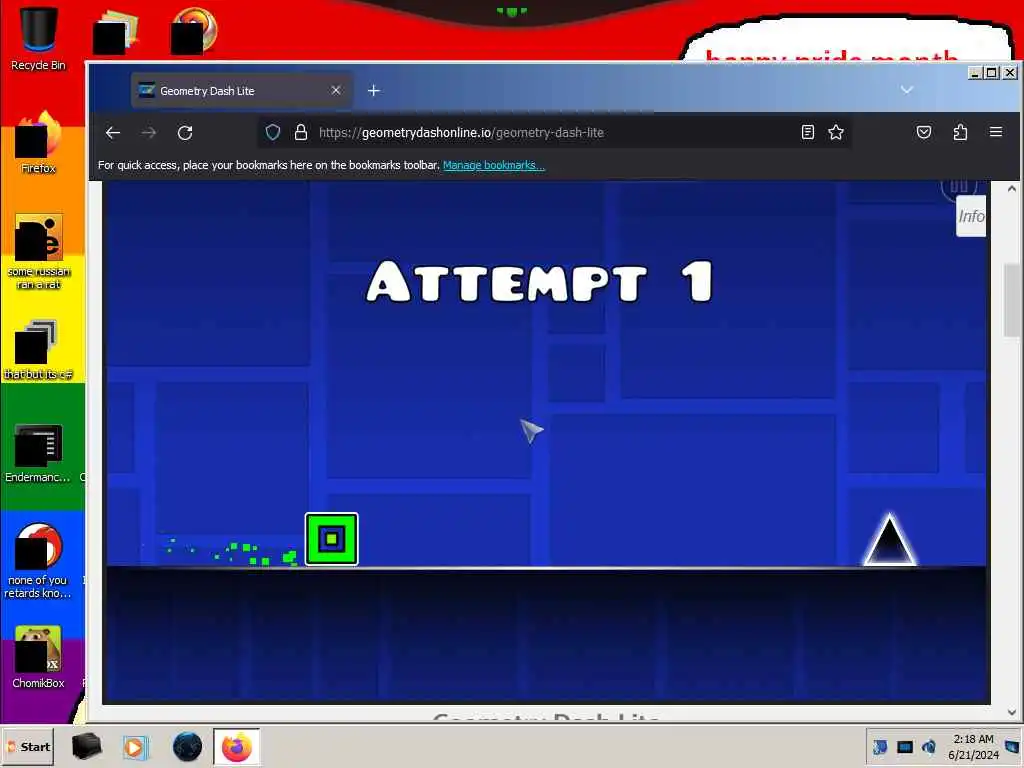The width and height of the screenshot is (1024, 768).
Task: Save page to Pocket
Action: (x=923, y=133)
